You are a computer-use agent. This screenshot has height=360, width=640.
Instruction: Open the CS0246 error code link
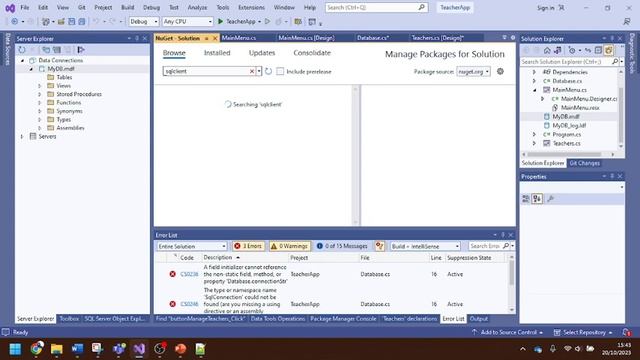189,304
